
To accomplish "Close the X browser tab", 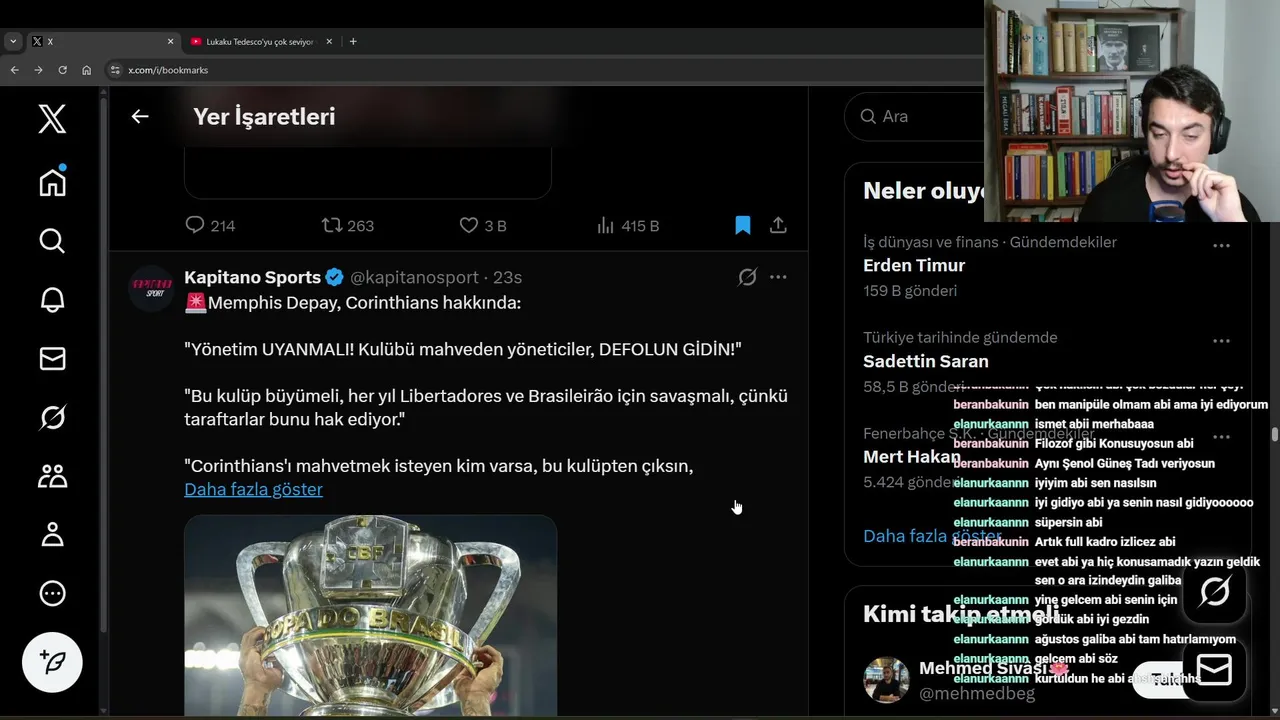I will (170, 42).
